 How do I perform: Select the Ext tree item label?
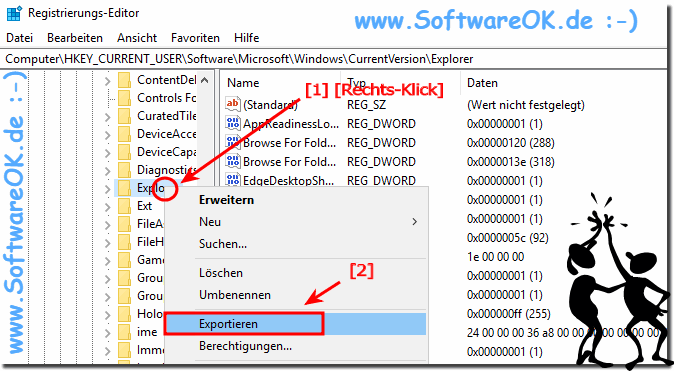[144, 206]
